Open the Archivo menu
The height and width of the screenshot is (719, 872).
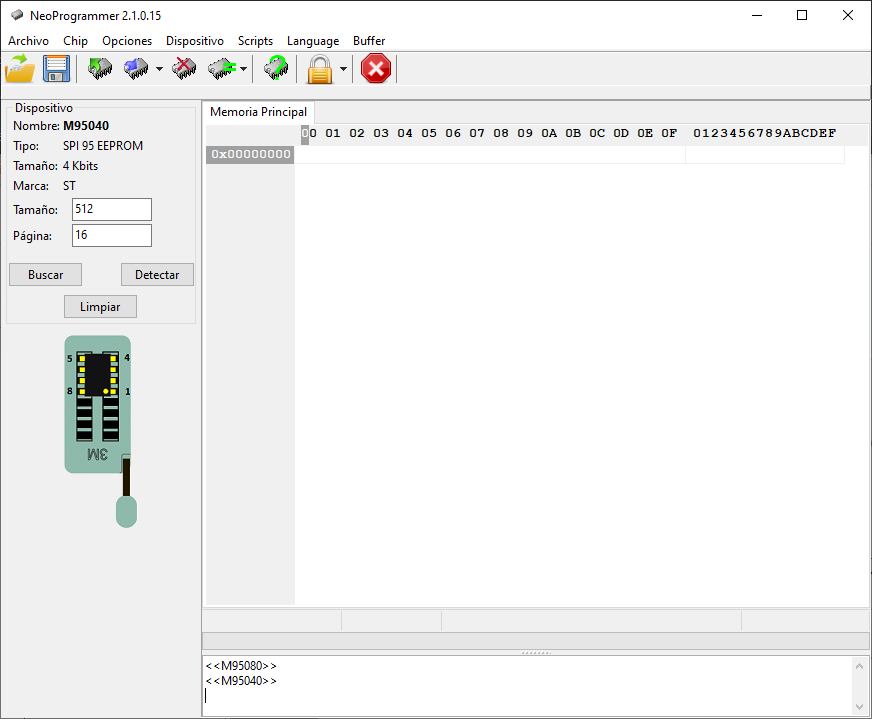[28, 41]
